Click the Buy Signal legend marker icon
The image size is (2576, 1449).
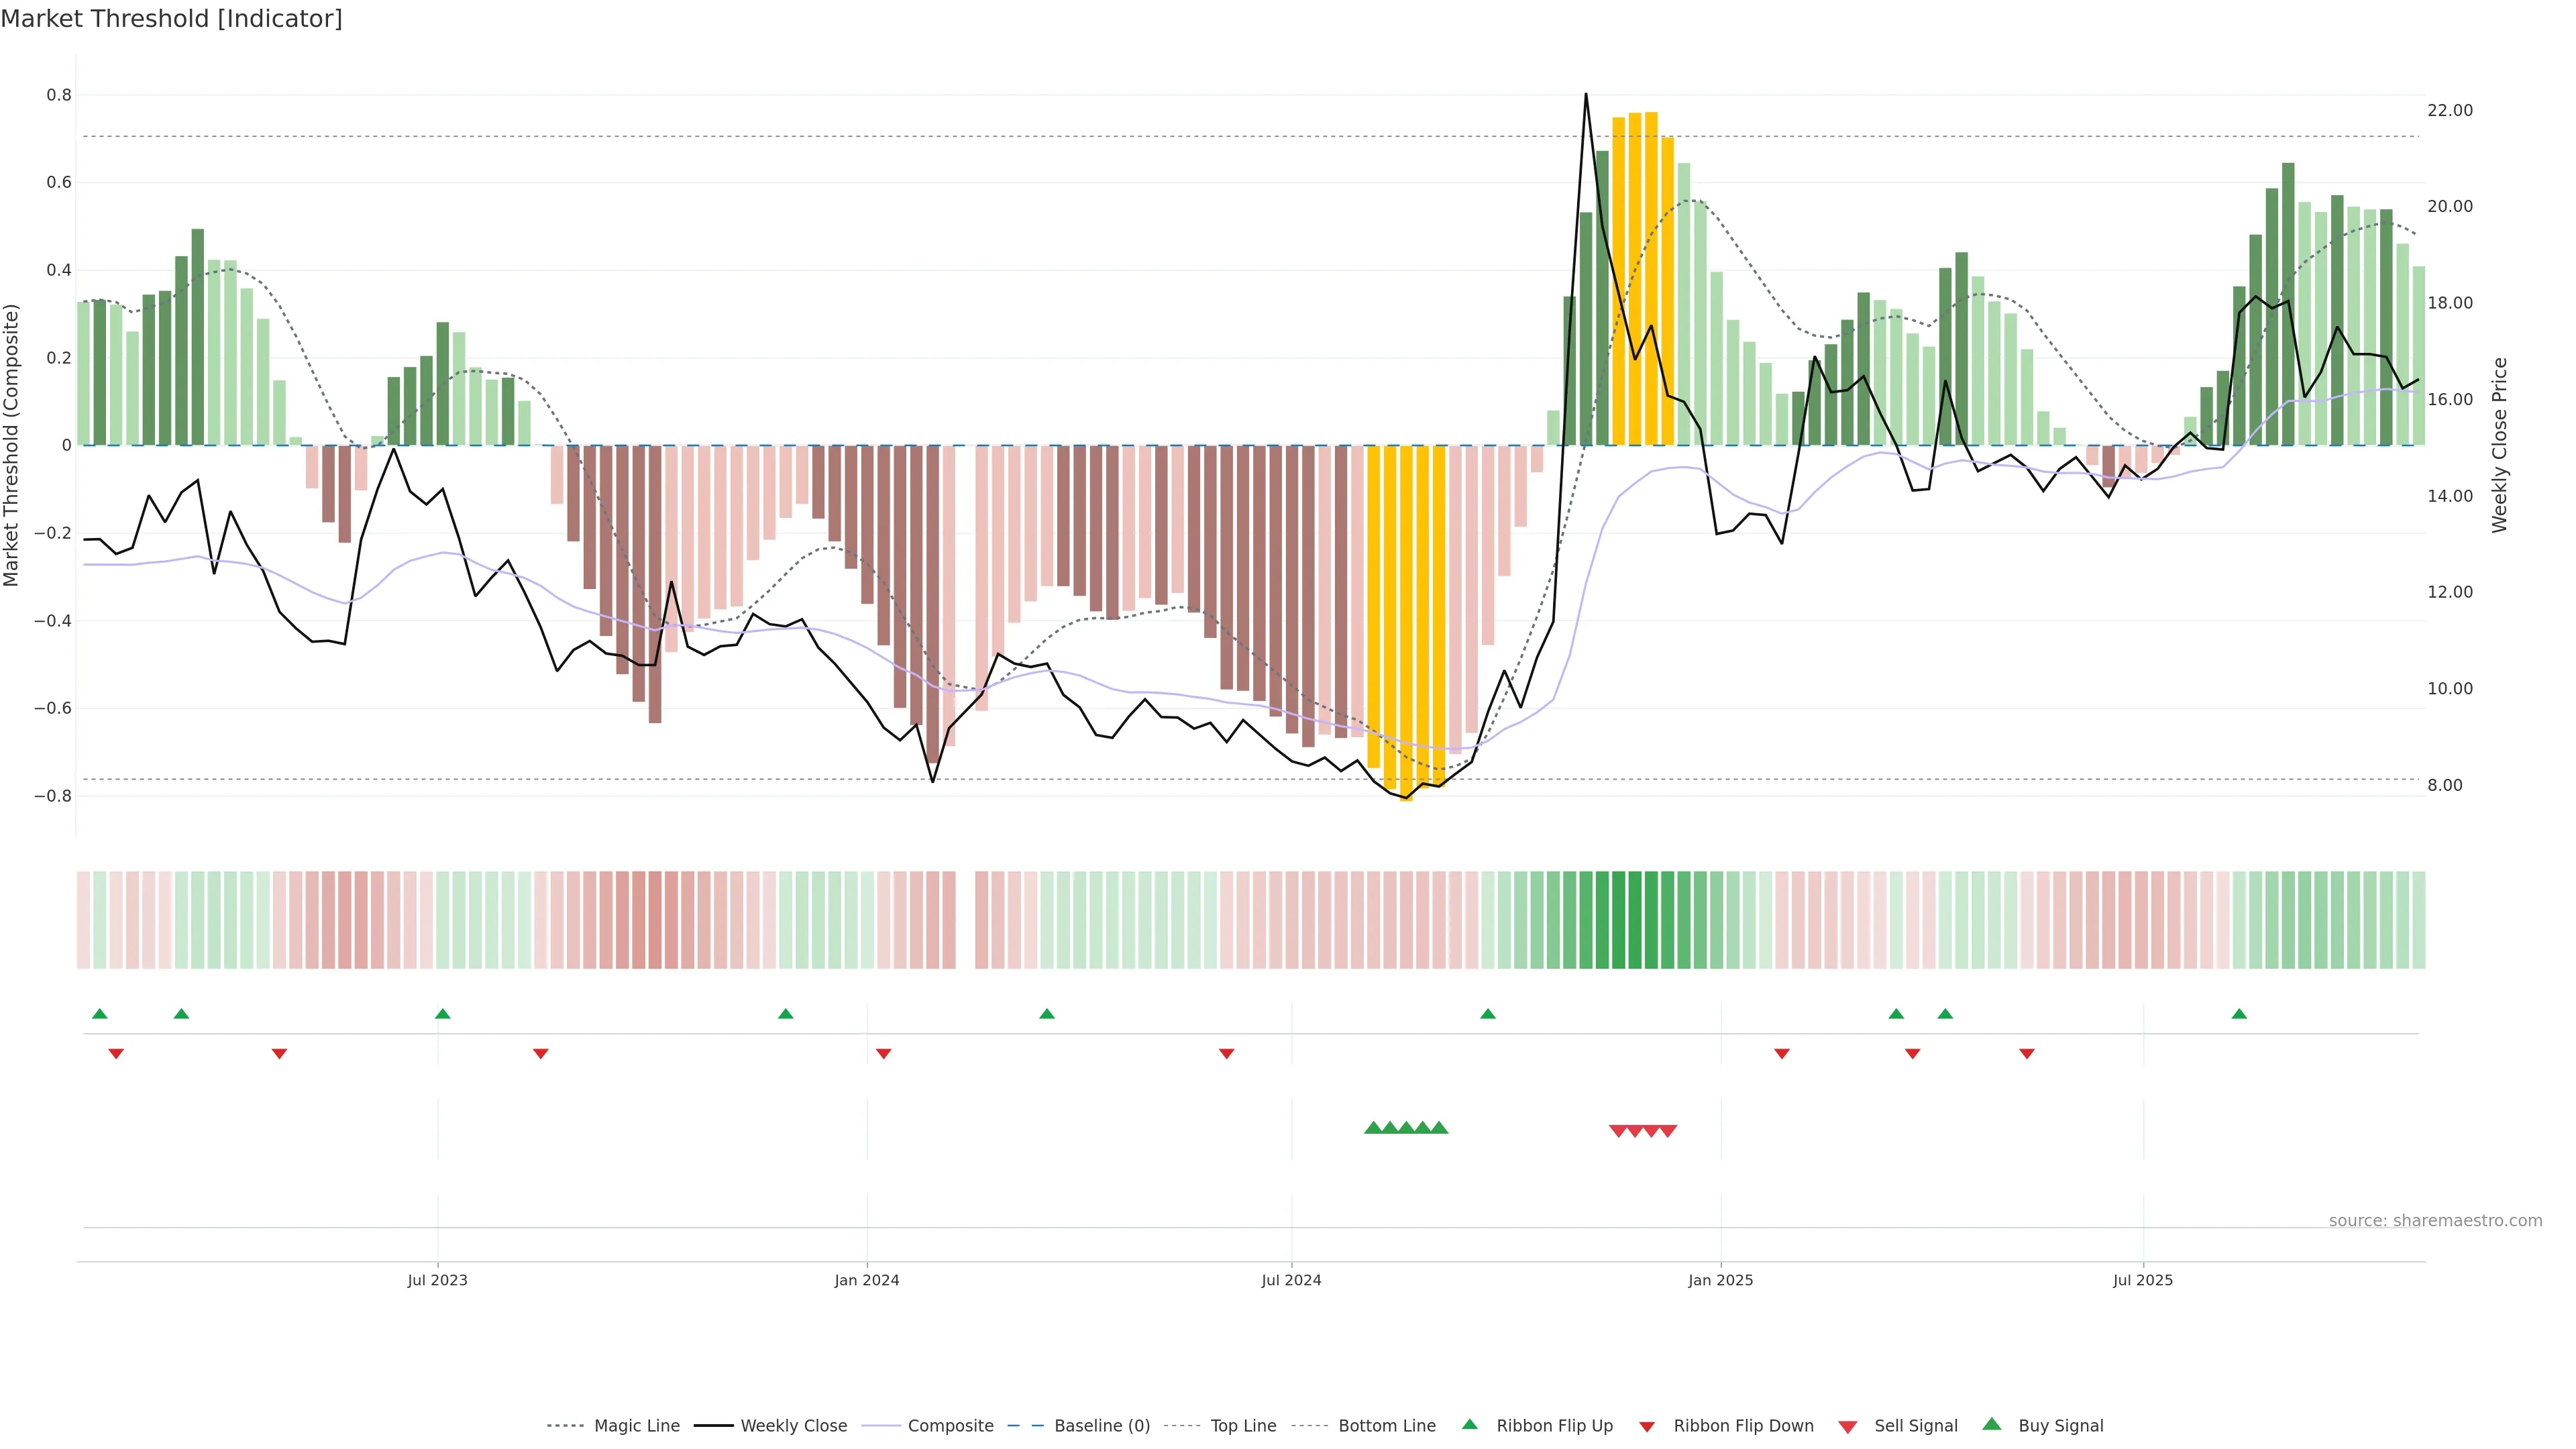tap(1992, 1424)
